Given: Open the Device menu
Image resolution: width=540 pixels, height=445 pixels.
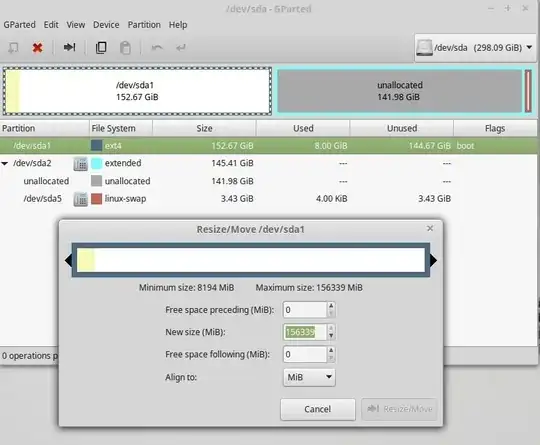Looking at the screenshot, I should tap(106, 25).
